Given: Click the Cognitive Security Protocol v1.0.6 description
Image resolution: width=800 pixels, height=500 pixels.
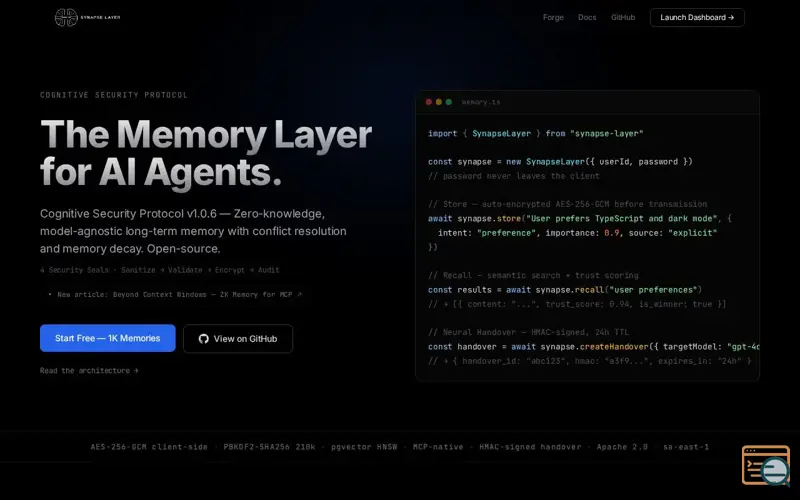Looking at the screenshot, I should coord(193,231).
